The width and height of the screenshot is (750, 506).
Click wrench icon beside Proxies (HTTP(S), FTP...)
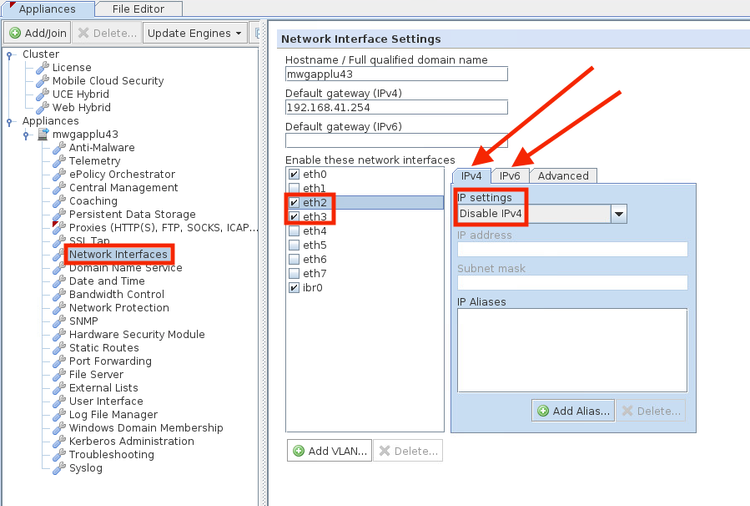(59, 228)
